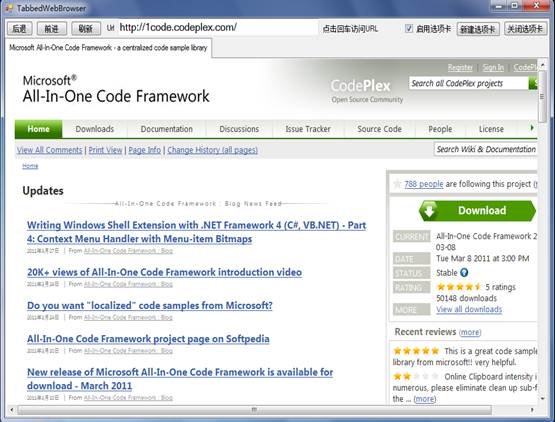
Task: Open the Home navigation tab
Action: pos(39,129)
